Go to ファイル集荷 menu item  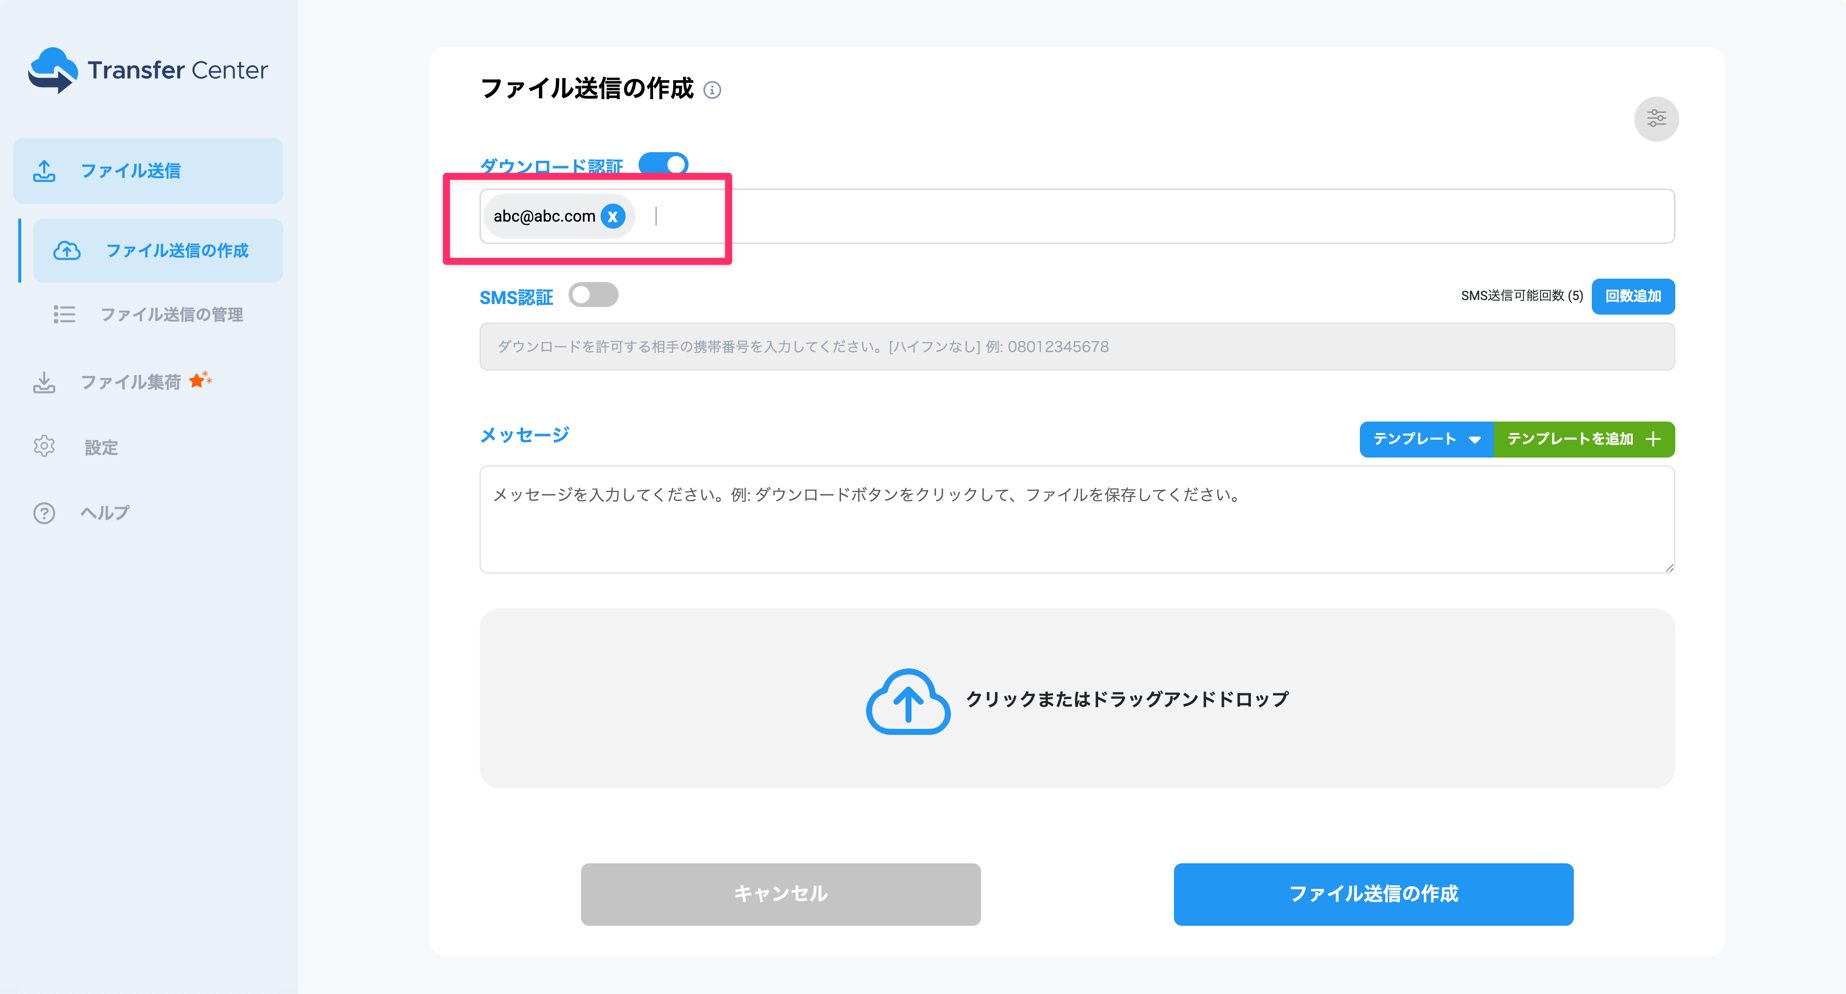click(x=130, y=382)
